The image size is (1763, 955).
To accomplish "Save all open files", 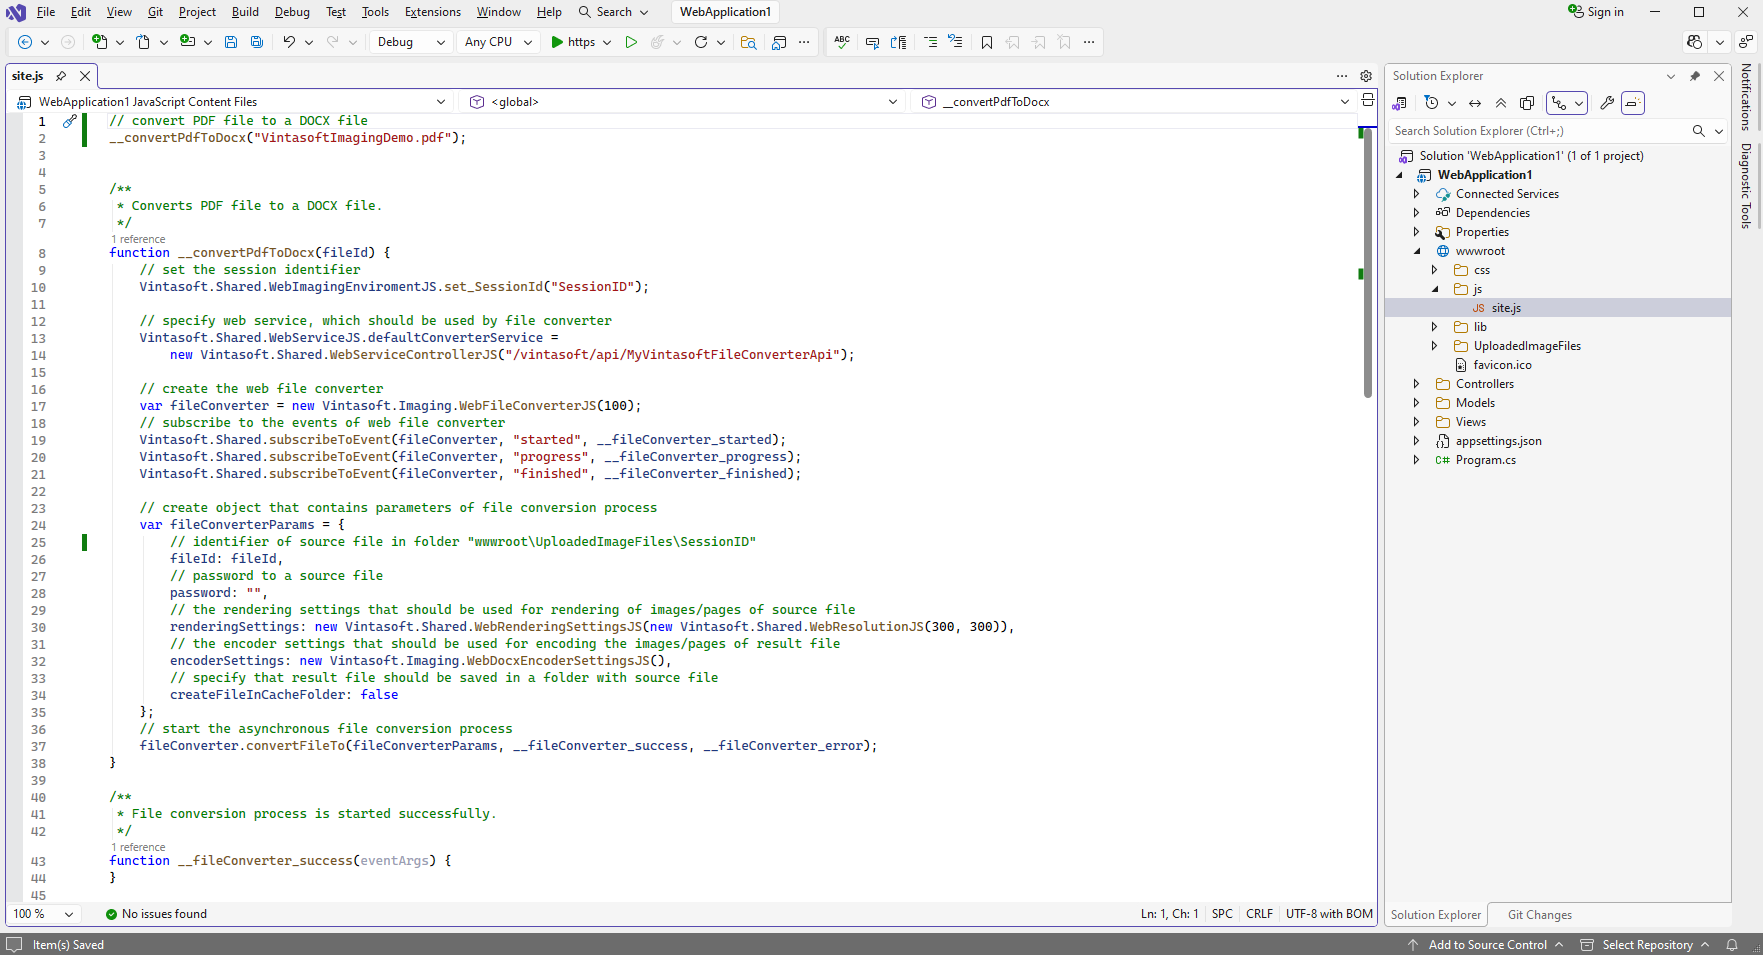I will pyautogui.click(x=257, y=42).
